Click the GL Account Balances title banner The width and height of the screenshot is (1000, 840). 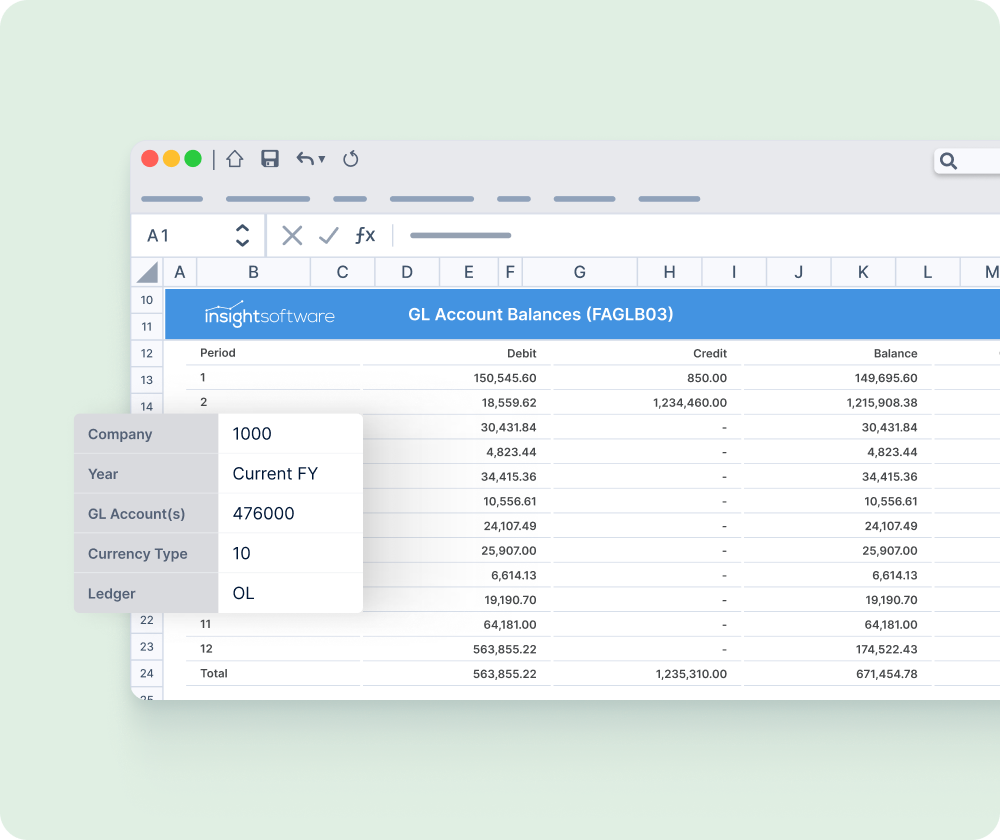click(x=540, y=313)
